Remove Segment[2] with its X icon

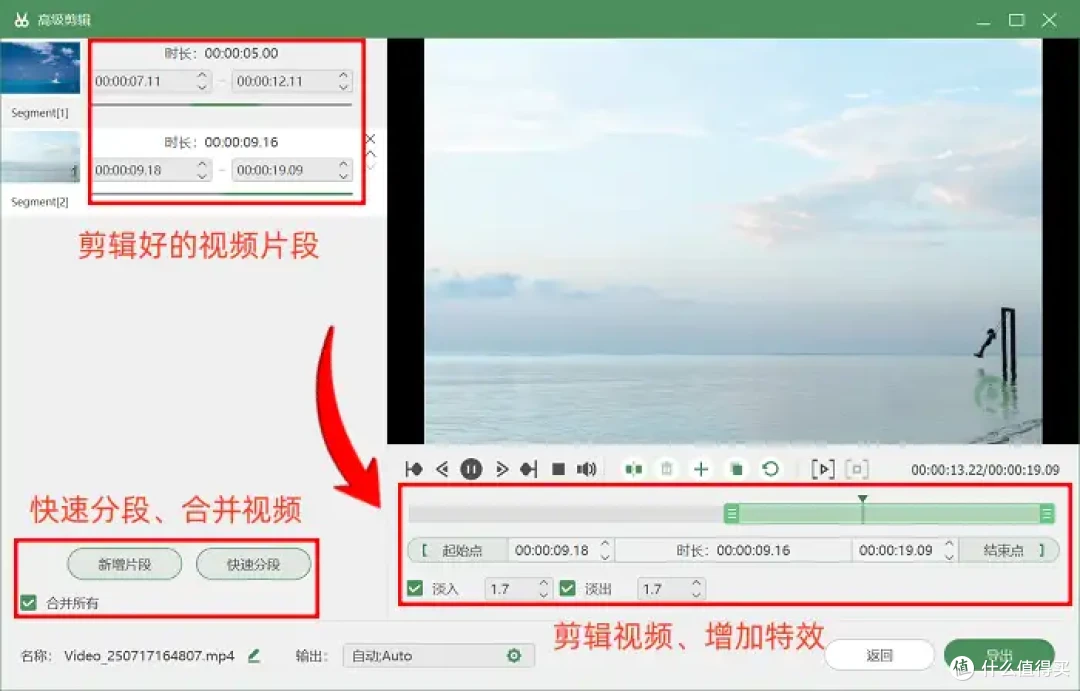371,139
